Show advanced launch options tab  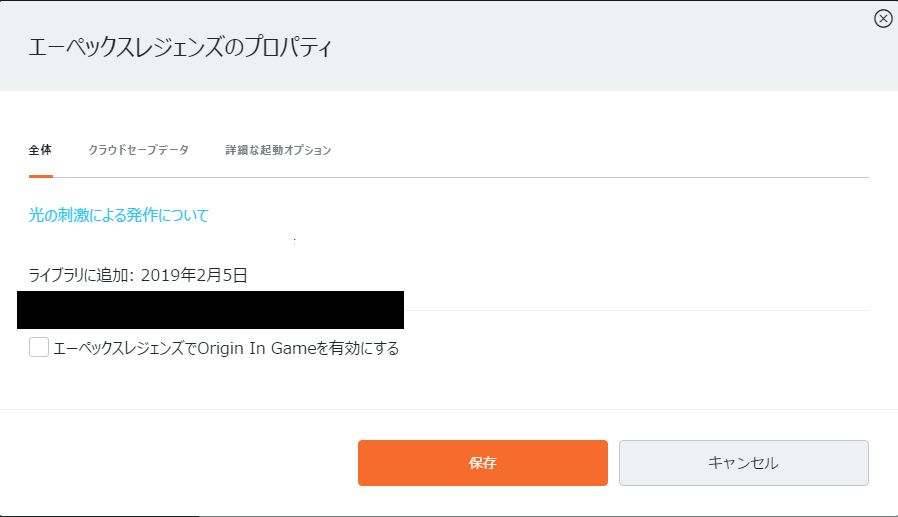click(x=278, y=150)
